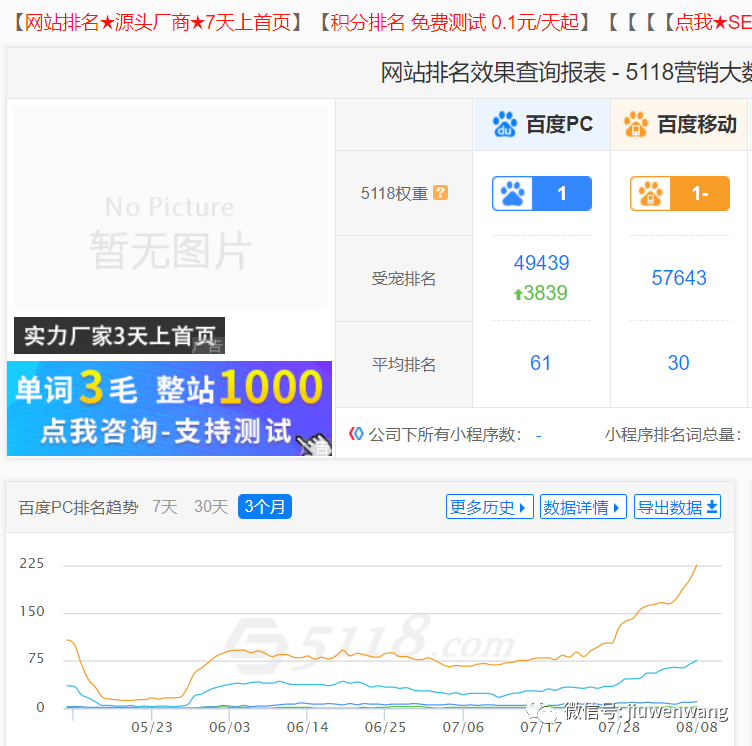
Task: Switch to the 百度PC column header
Action: tap(542, 125)
